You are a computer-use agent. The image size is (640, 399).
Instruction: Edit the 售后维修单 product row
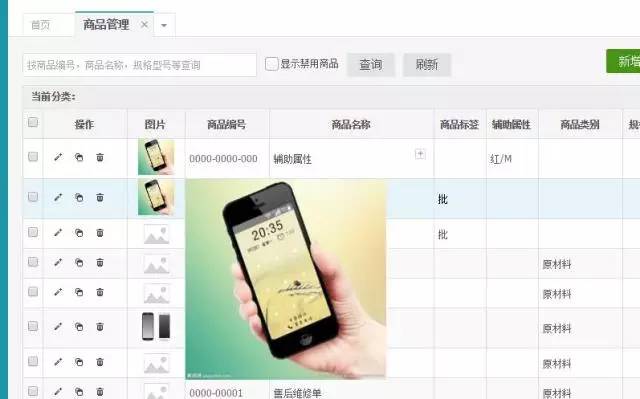coord(58,392)
